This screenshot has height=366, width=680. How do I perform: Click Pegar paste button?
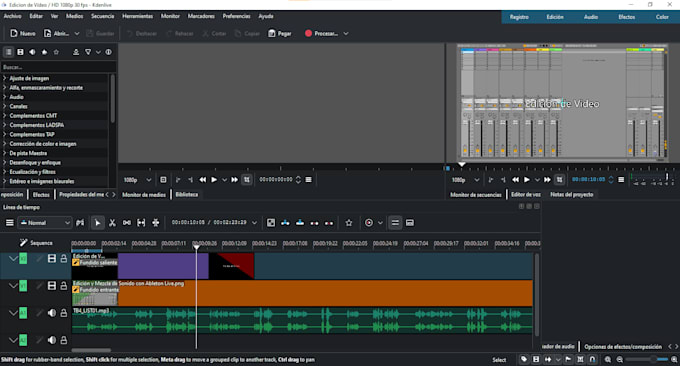pyautogui.click(x=280, y=33)
